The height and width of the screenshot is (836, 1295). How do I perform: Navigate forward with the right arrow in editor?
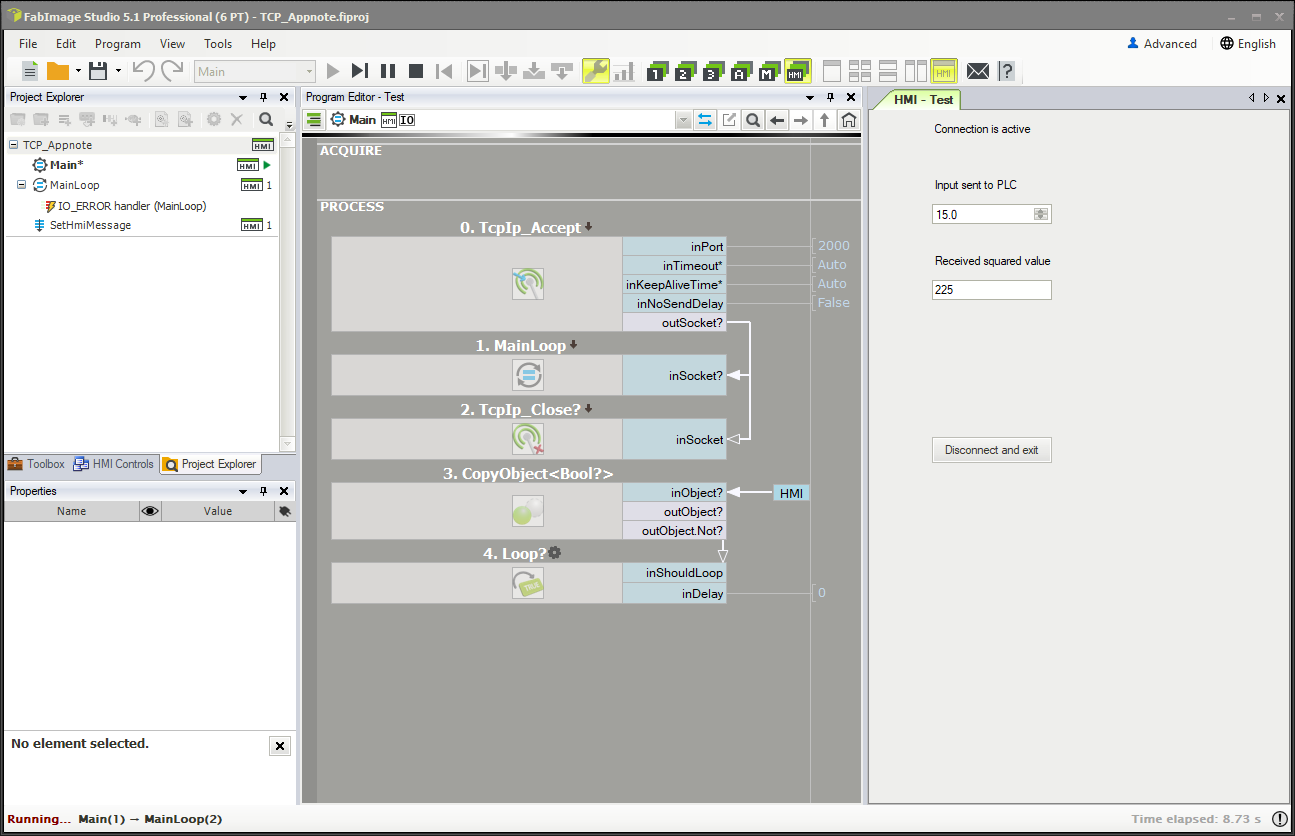[801, 120]
